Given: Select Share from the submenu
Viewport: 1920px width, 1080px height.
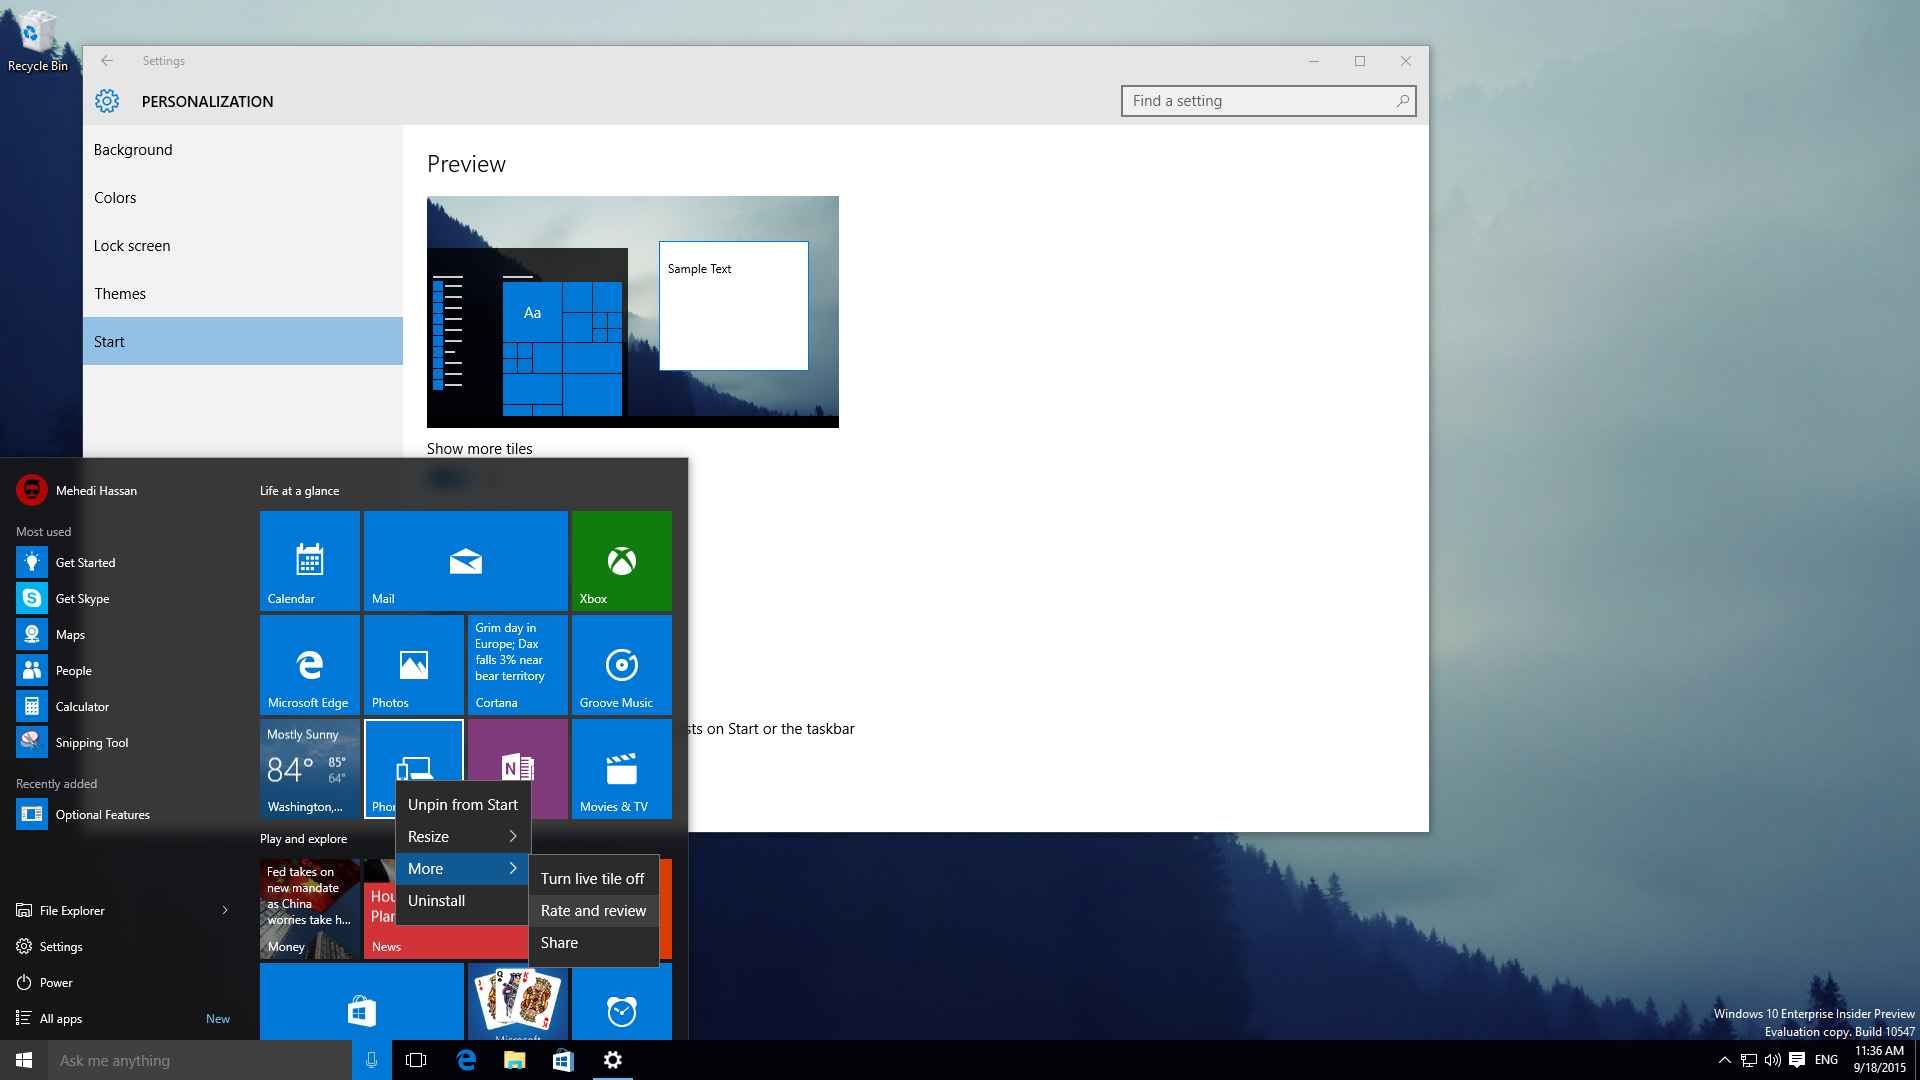Looking at the screenshot, I should 593,942.
